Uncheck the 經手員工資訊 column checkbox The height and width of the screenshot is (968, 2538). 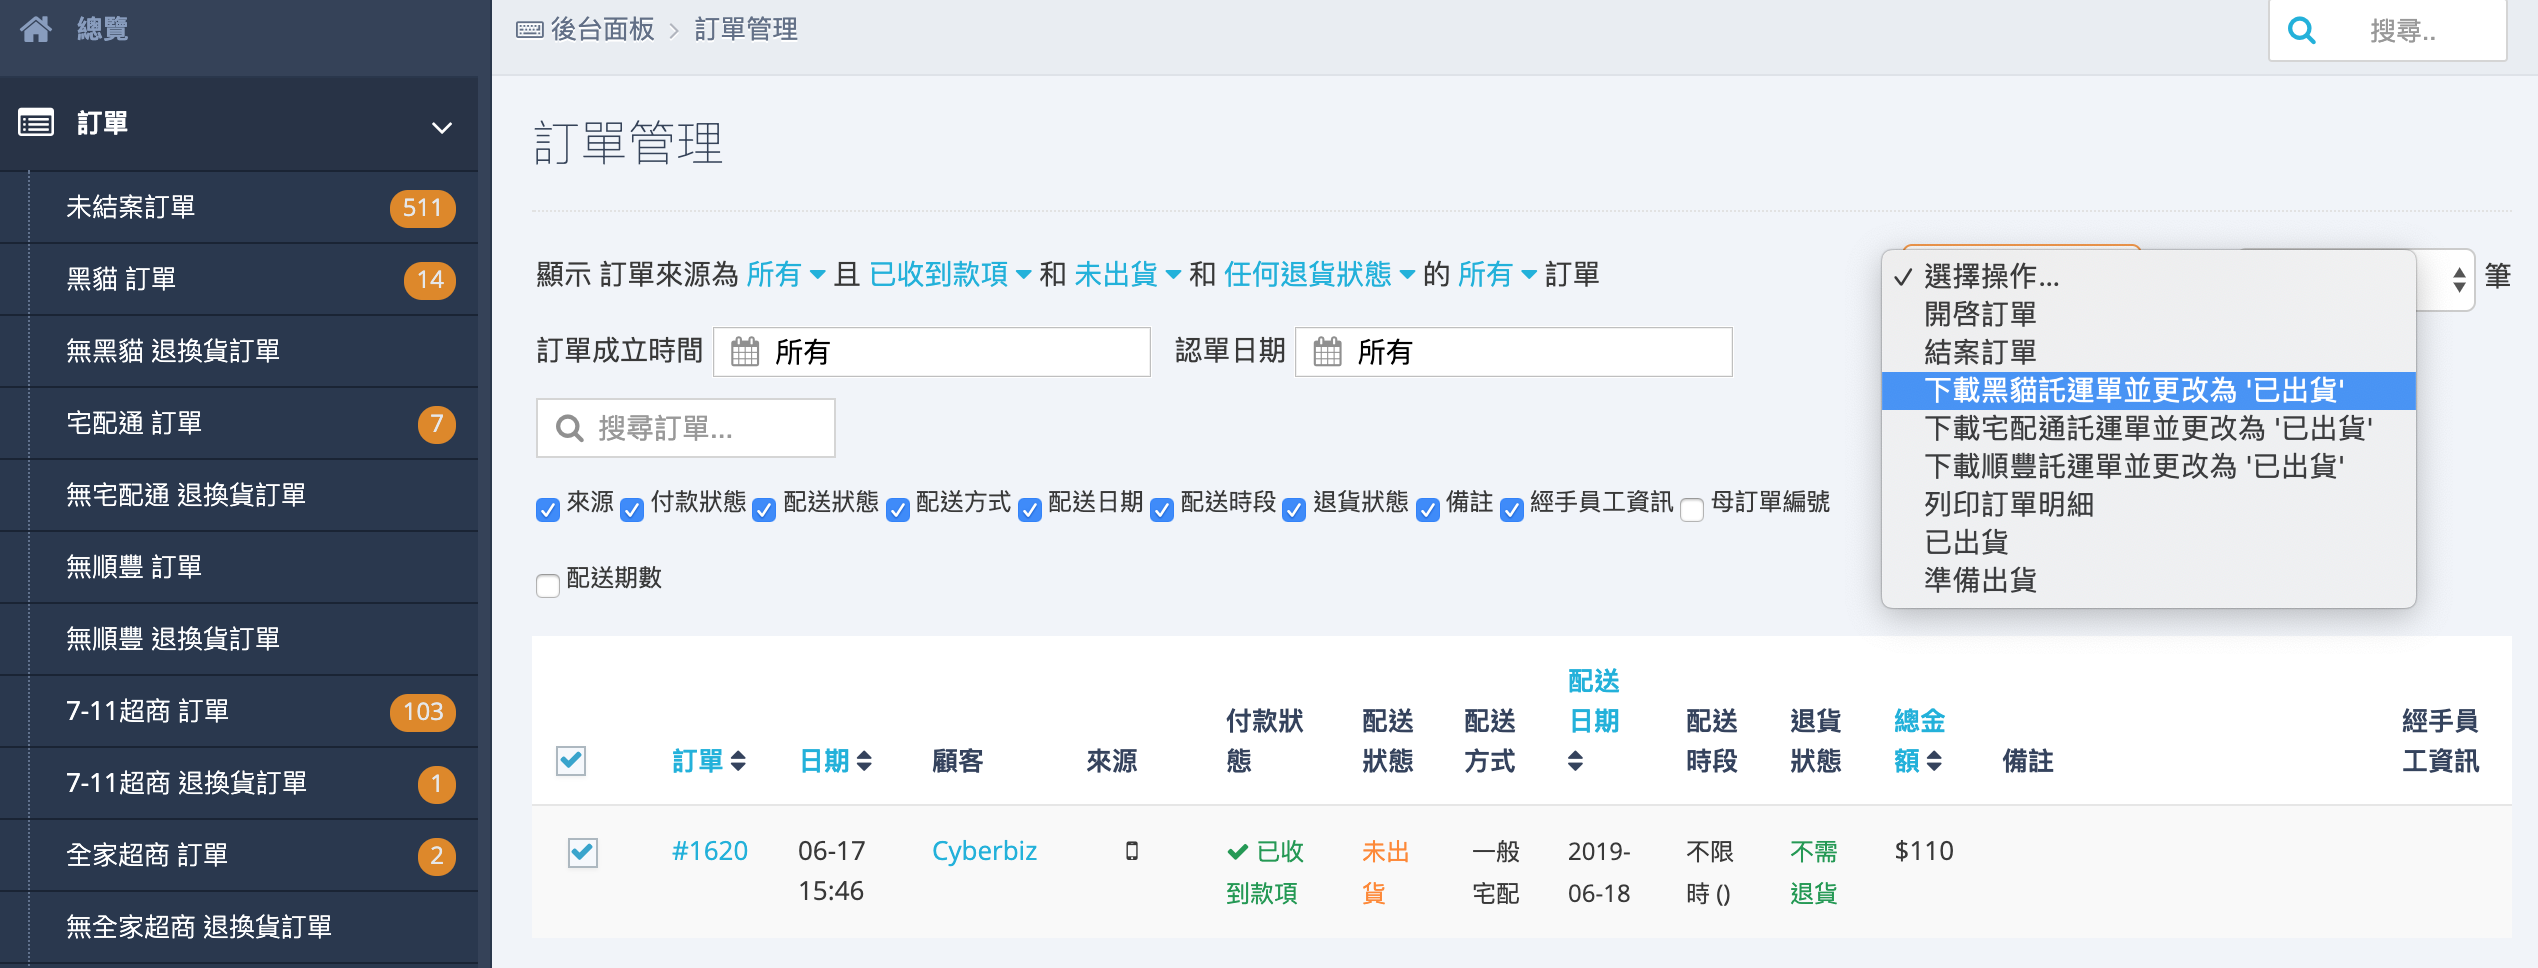click(1512, 510)
